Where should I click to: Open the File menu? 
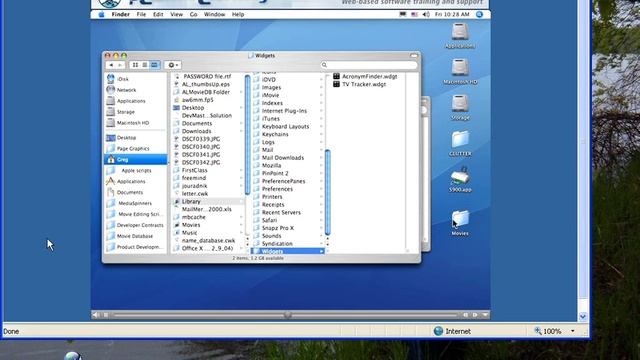(141, 14)
